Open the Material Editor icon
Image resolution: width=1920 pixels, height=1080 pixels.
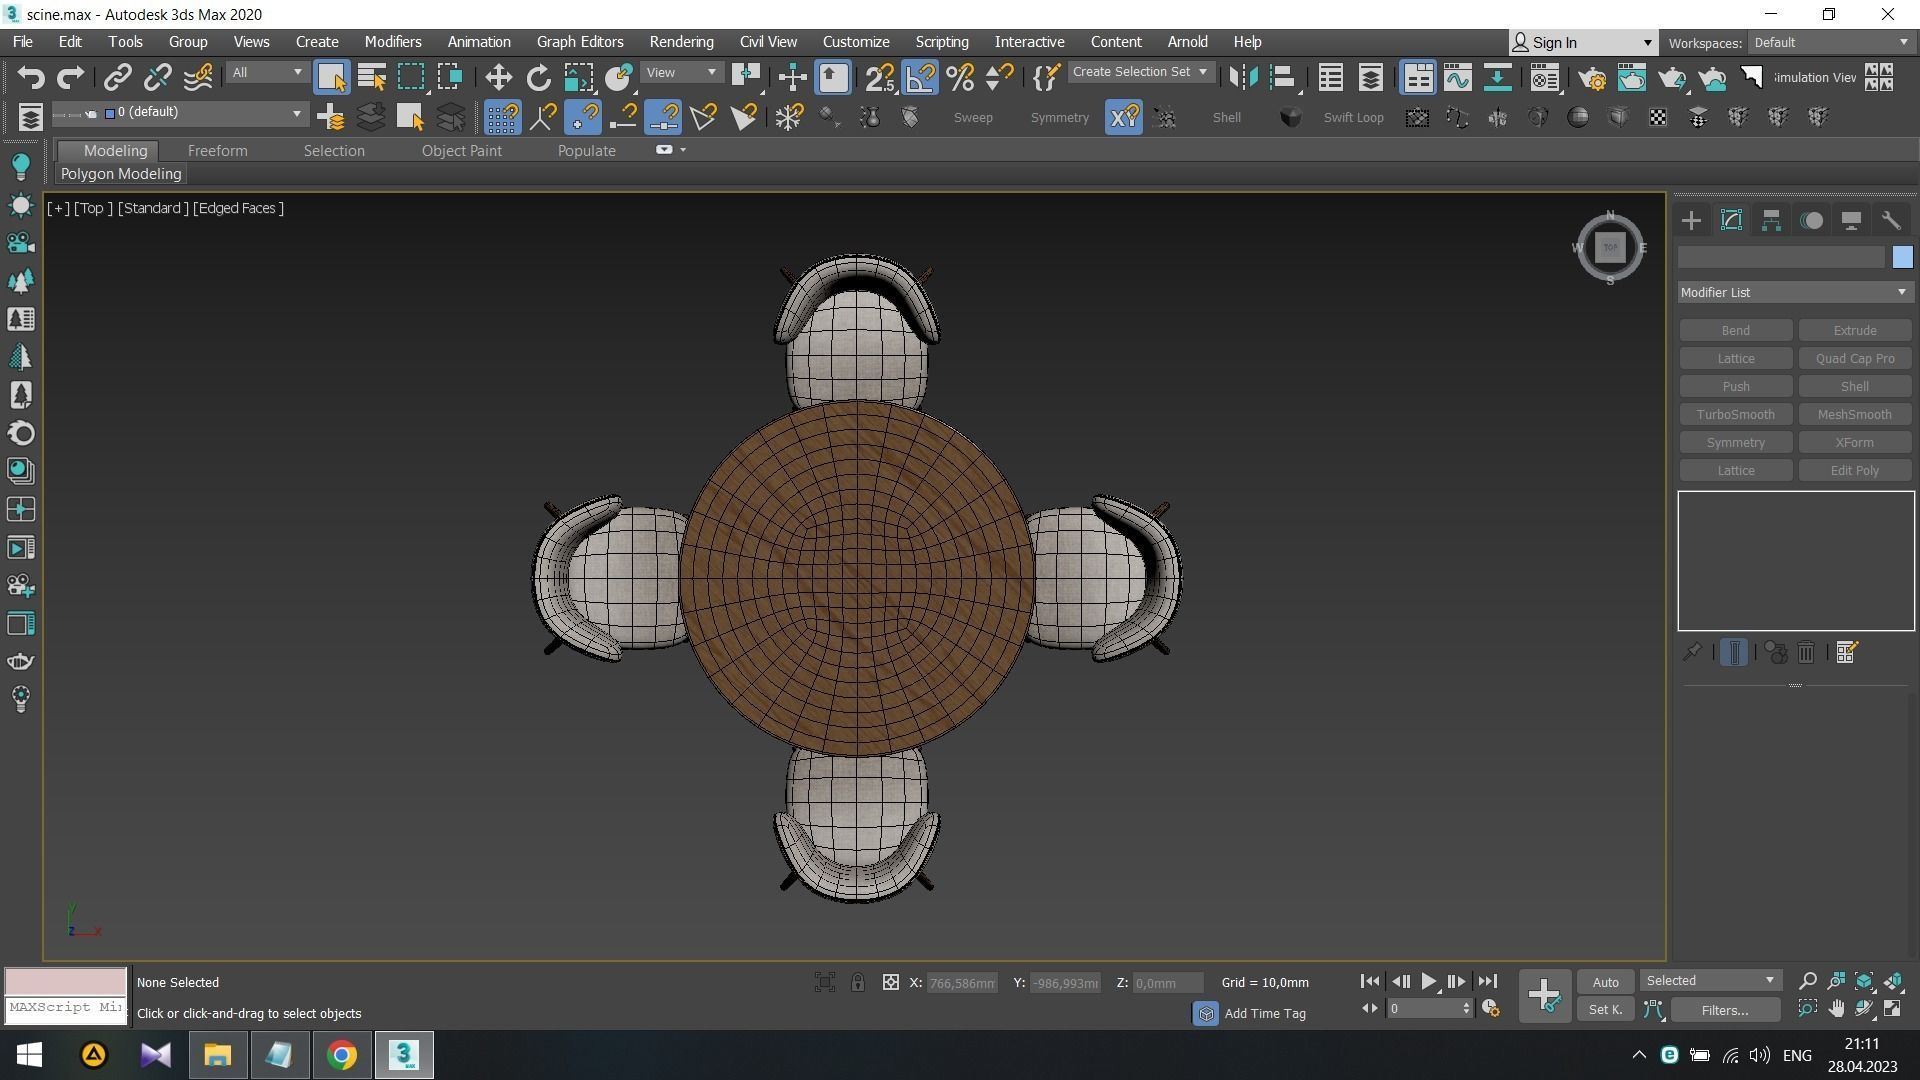(x=1545, y=78)
